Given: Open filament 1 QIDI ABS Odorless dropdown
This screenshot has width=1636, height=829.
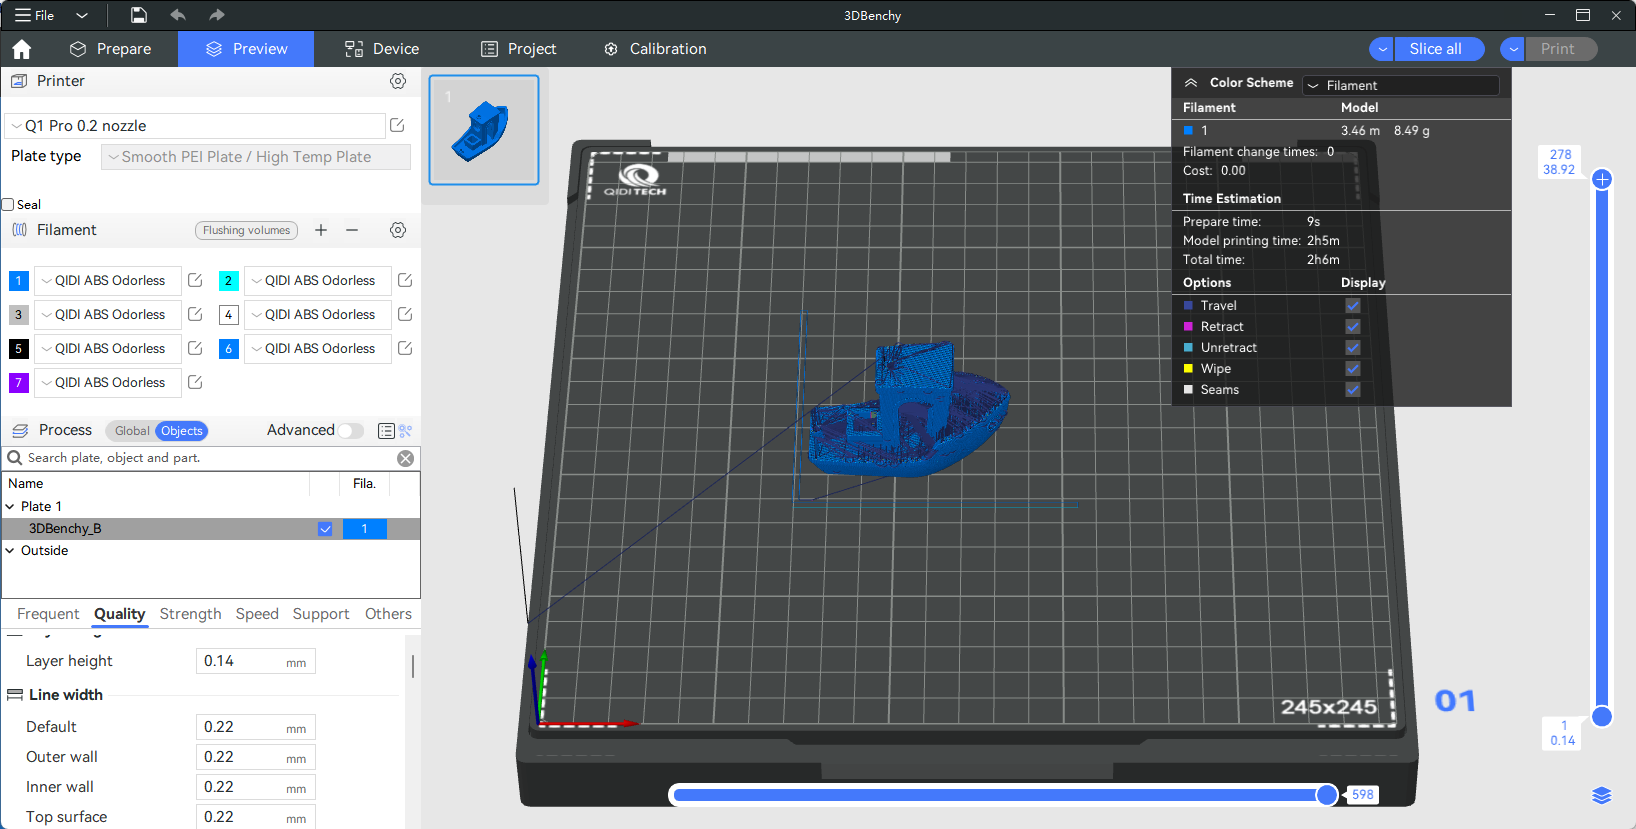Looking at the screenshot, I should point(108,281).
